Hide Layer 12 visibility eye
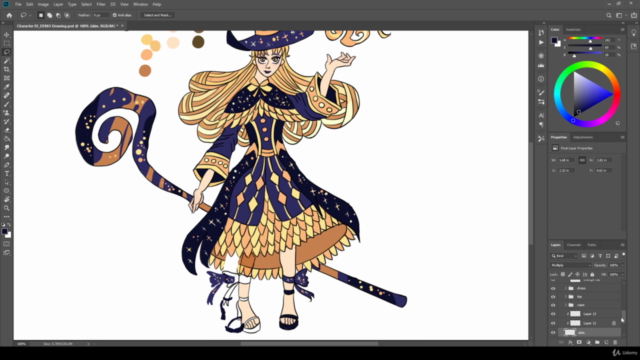Screen dimensions: 640x360 click(553, 323)
